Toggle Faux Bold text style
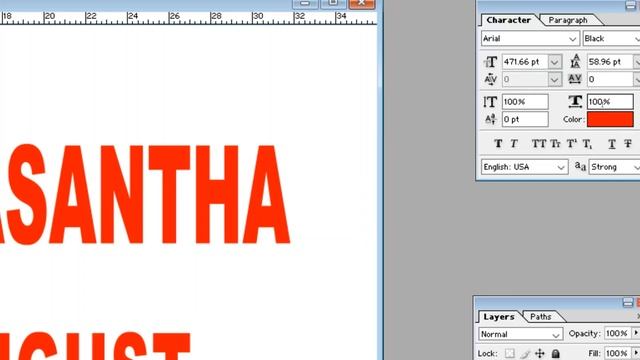The width and height of the screenshot is (640, 360). [498, 144]
